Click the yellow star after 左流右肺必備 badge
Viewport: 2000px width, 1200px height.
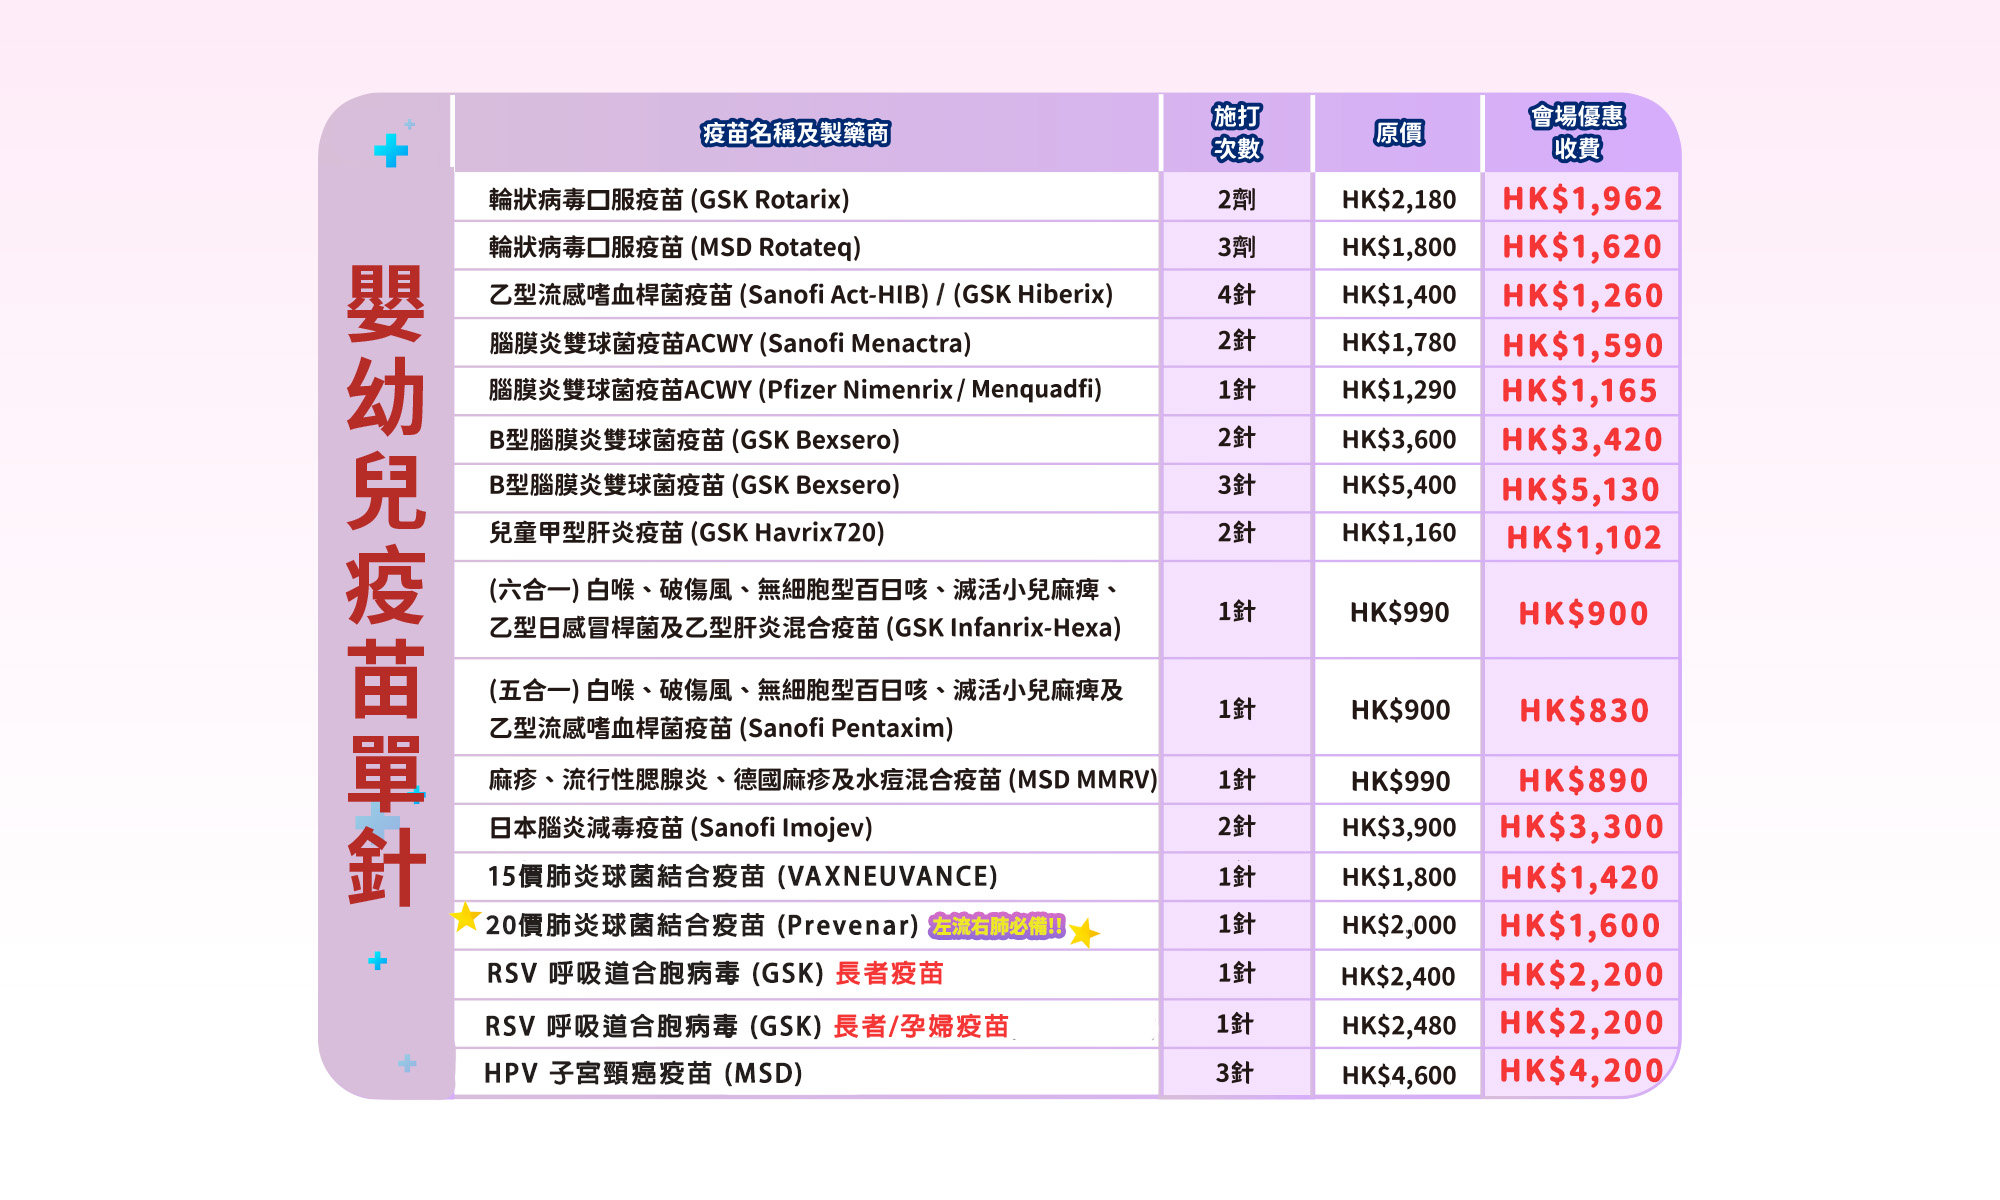click(x=1084, y=933)
